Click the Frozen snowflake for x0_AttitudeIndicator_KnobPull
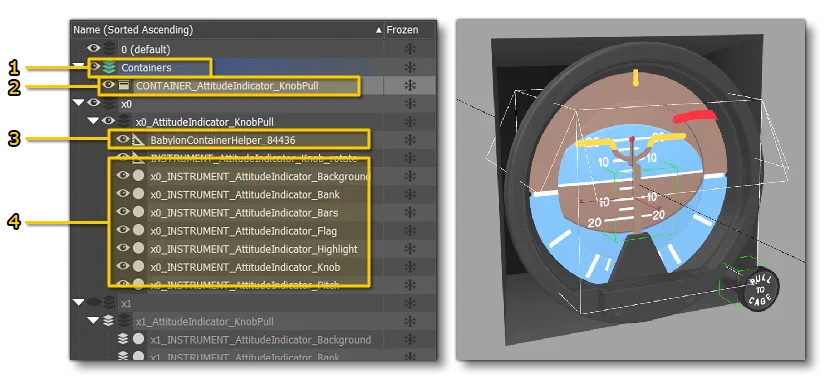 [410, 122]
